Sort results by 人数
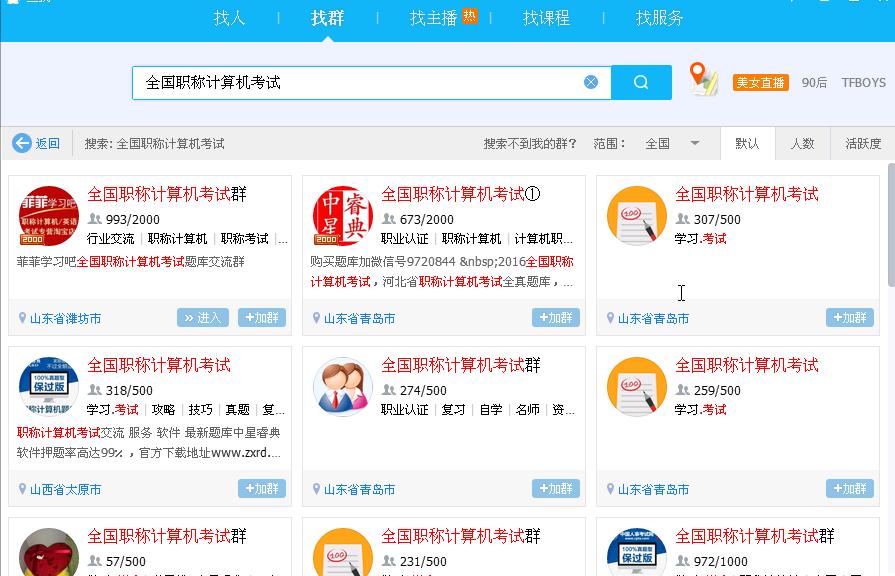Screen dimensions: 895x576 click(x=802, y=143)
